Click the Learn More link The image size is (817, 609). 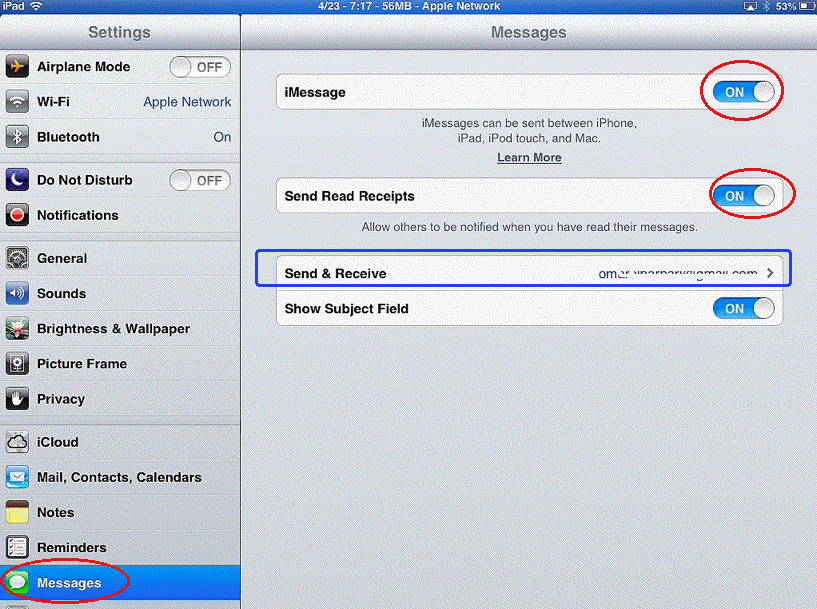click(x=529, y=157)
